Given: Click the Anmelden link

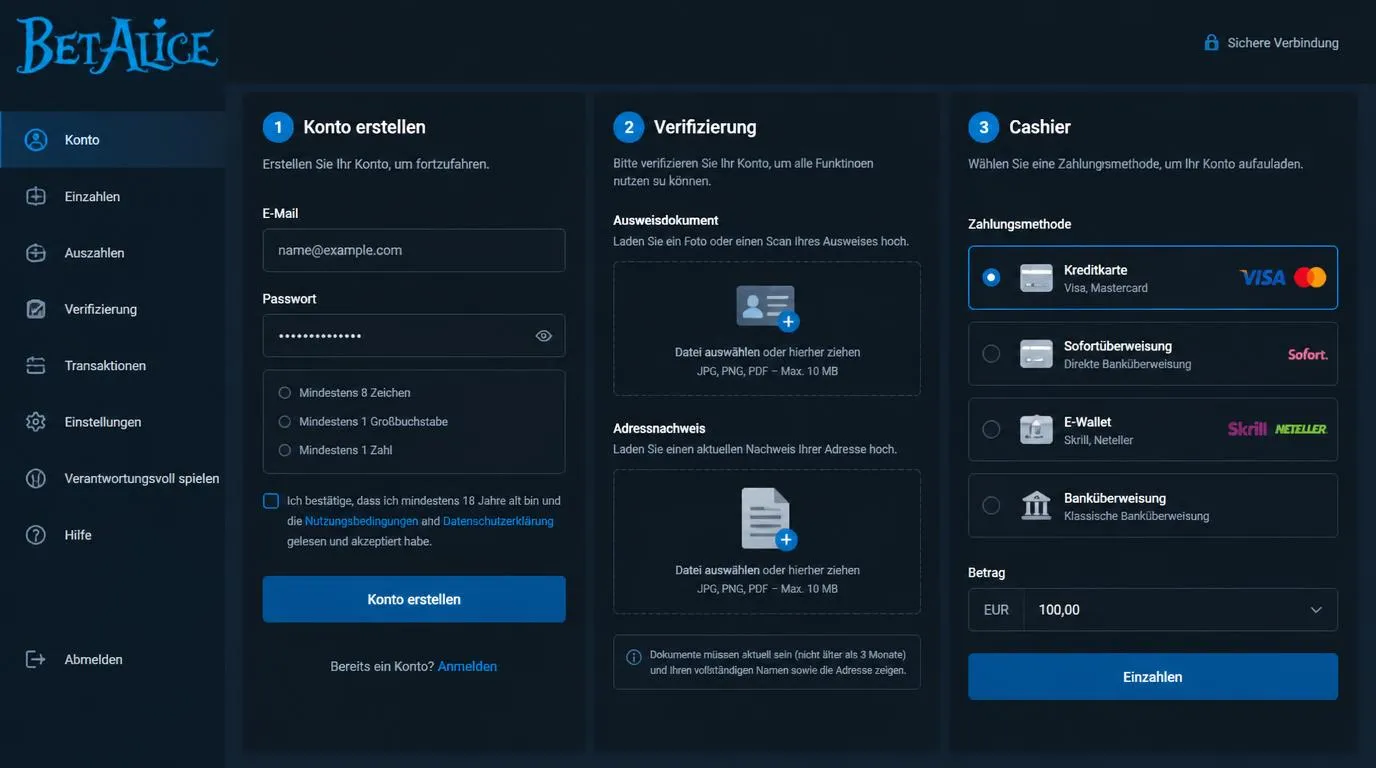Looking at the screenshot, I should pyautogui.click(x=467, y=667).
